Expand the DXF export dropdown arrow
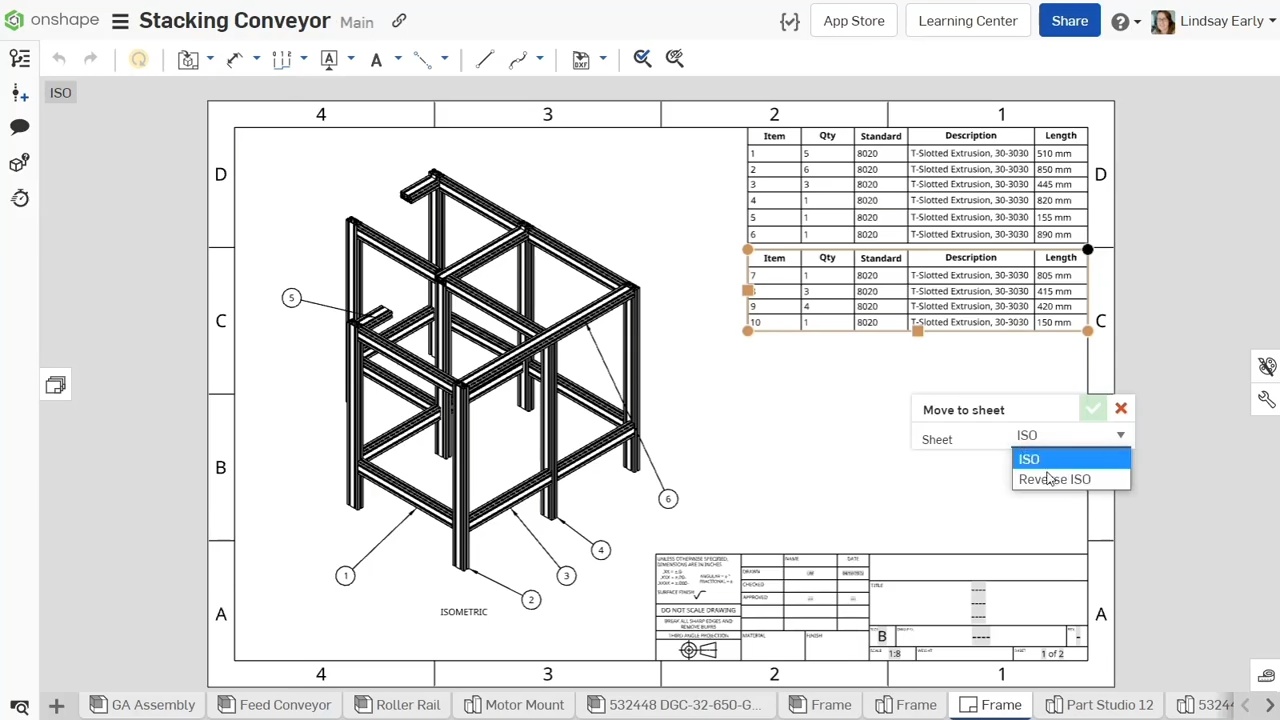Screen dimensions: 1280x720 pos(603,59)
